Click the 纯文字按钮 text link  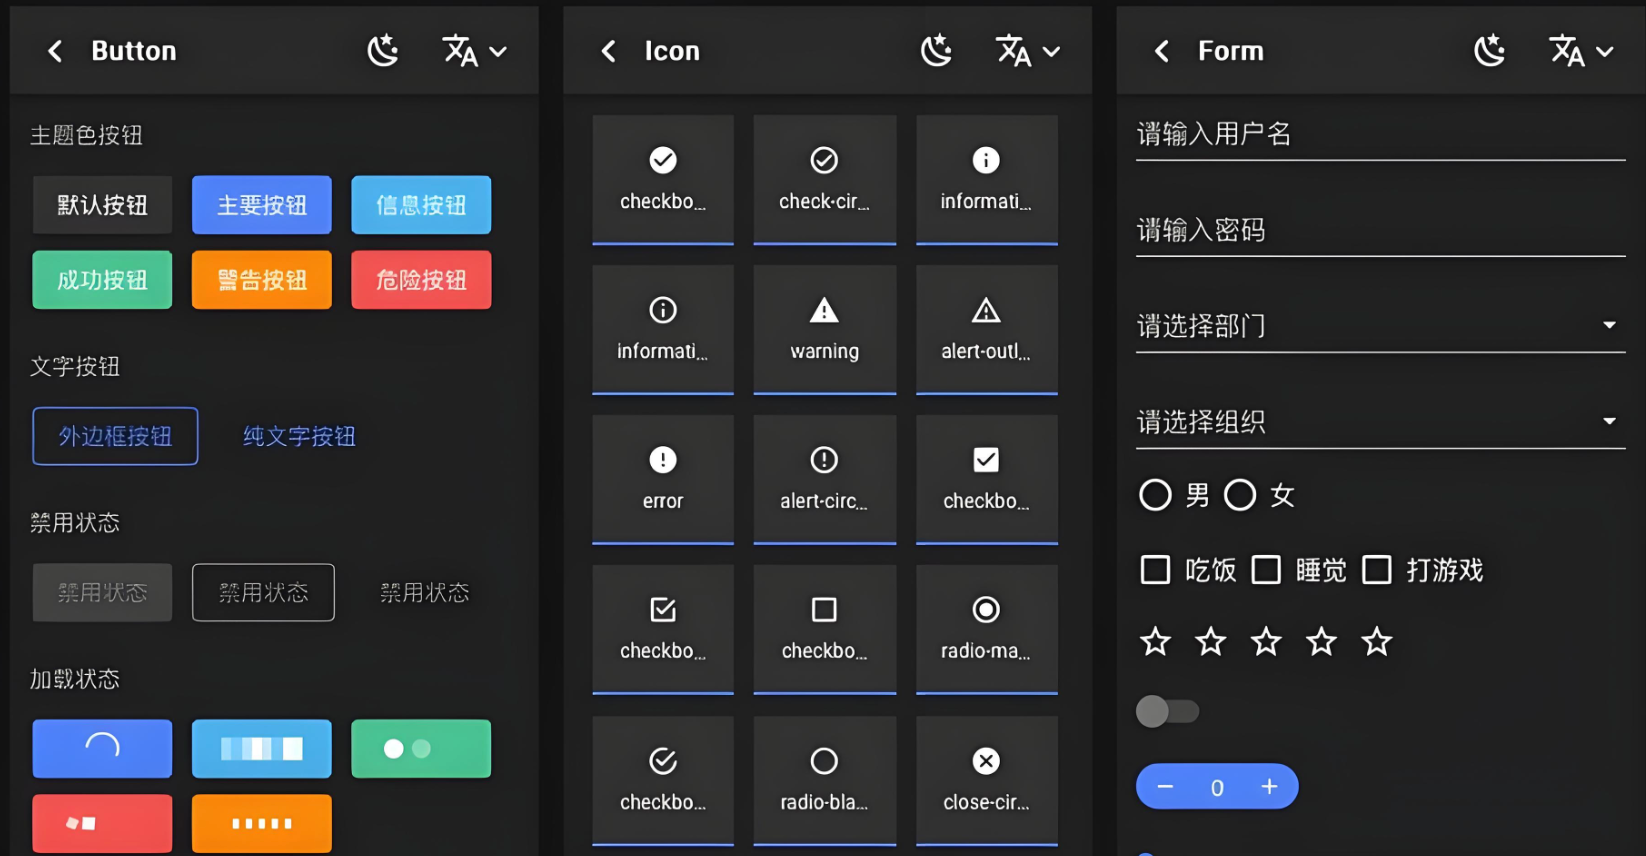[x=299, y=436]
